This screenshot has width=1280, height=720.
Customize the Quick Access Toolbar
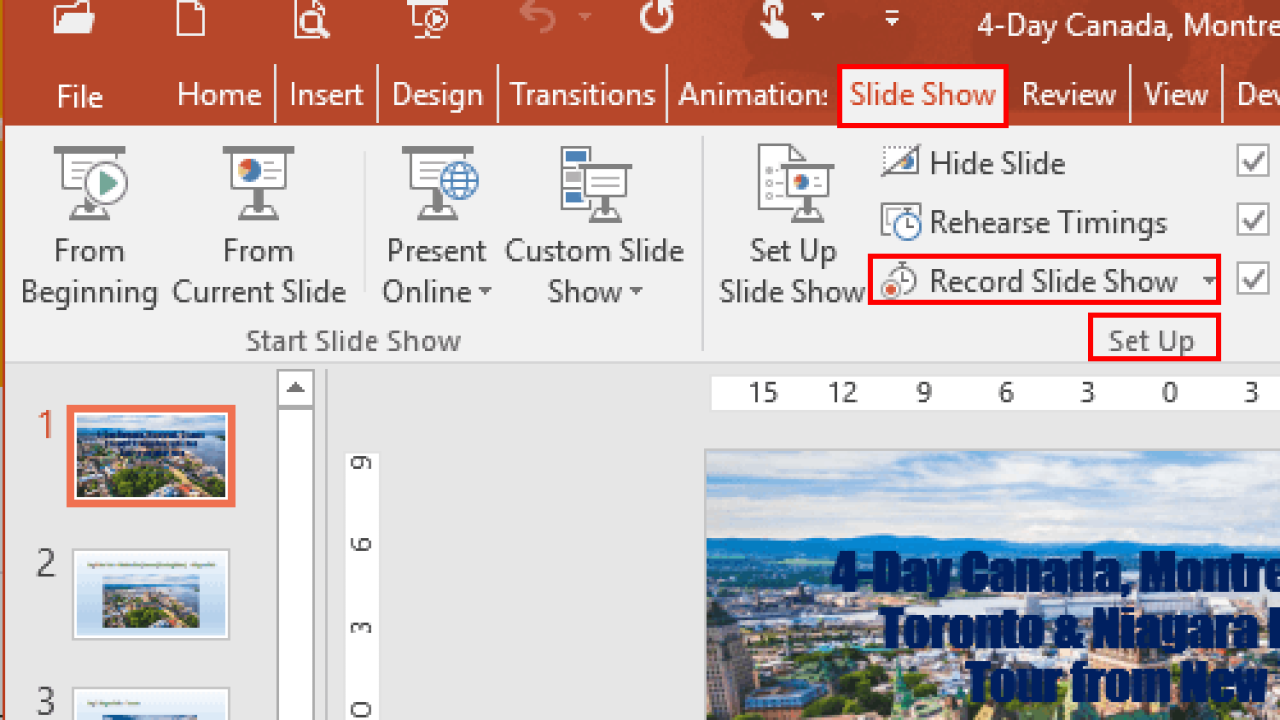coord(892,17)
